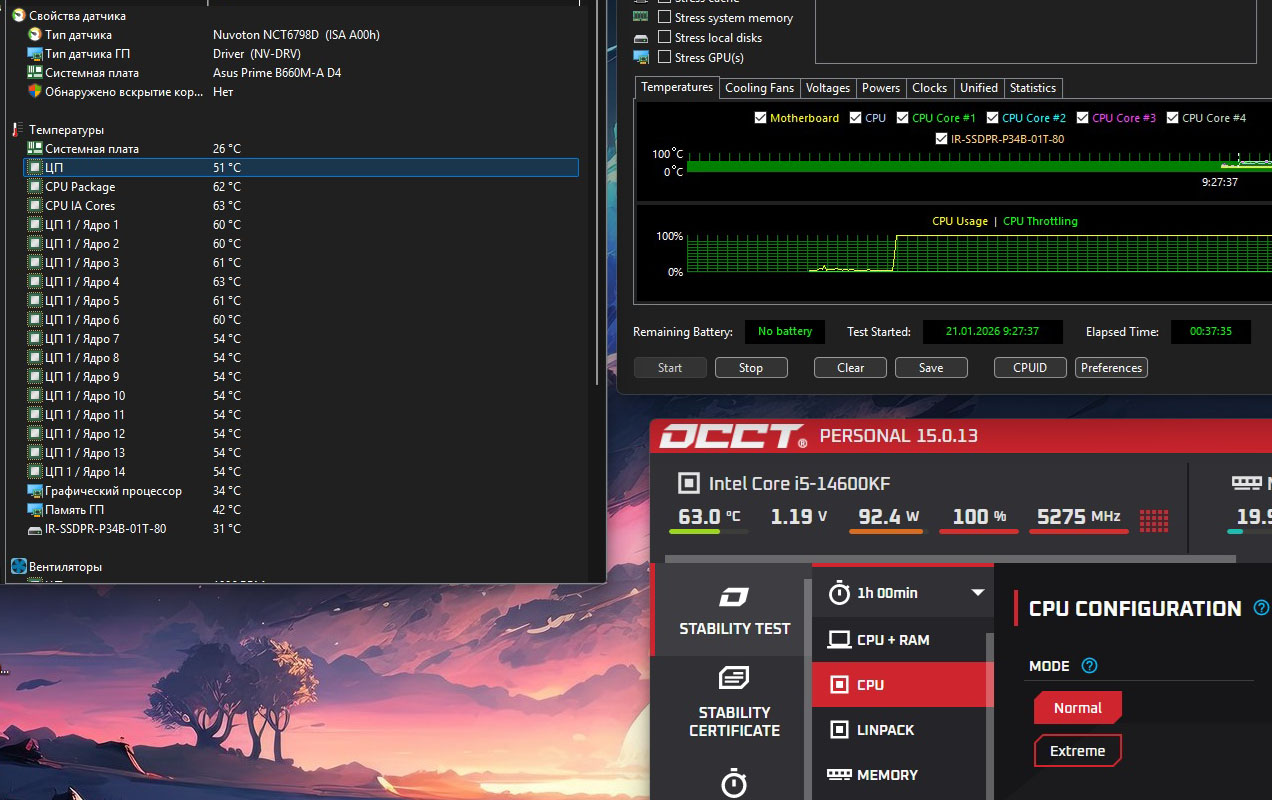Select the ЦП 51 °C sensor row
The image size is (1272, 800).
click(301, 168)
